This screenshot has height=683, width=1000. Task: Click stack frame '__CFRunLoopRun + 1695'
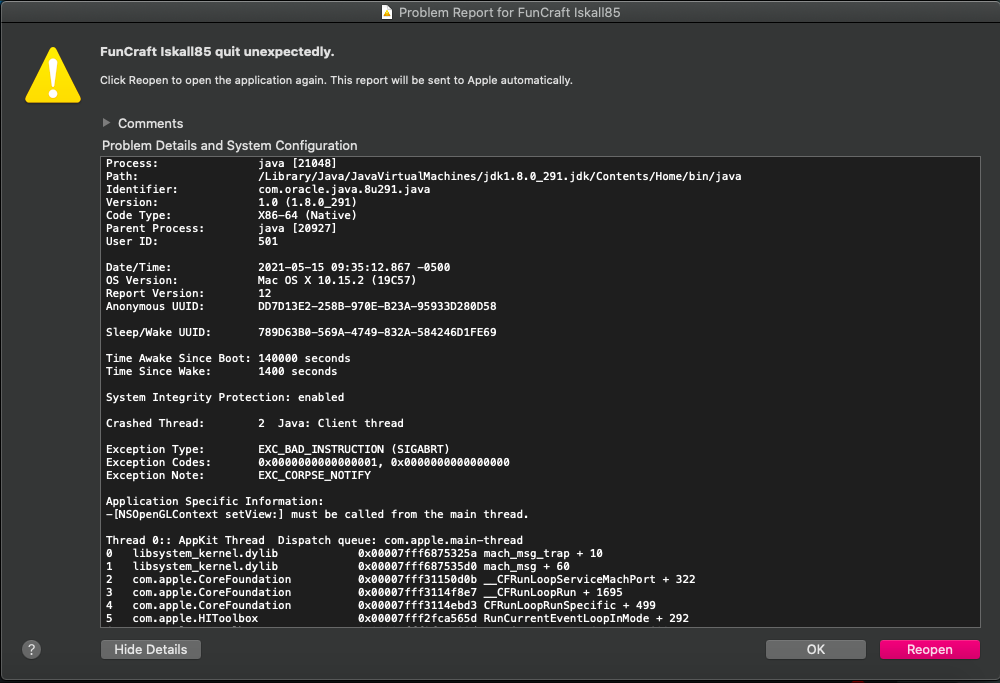(364, 592)
